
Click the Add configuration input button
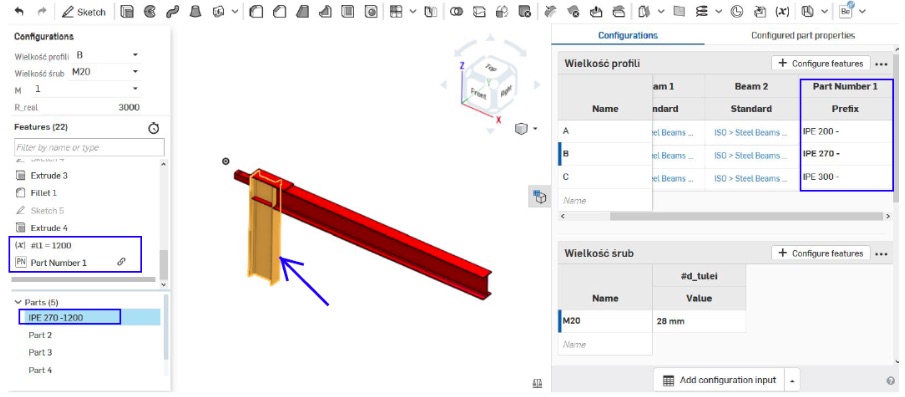pyautogui.click(x=719, y=380)
